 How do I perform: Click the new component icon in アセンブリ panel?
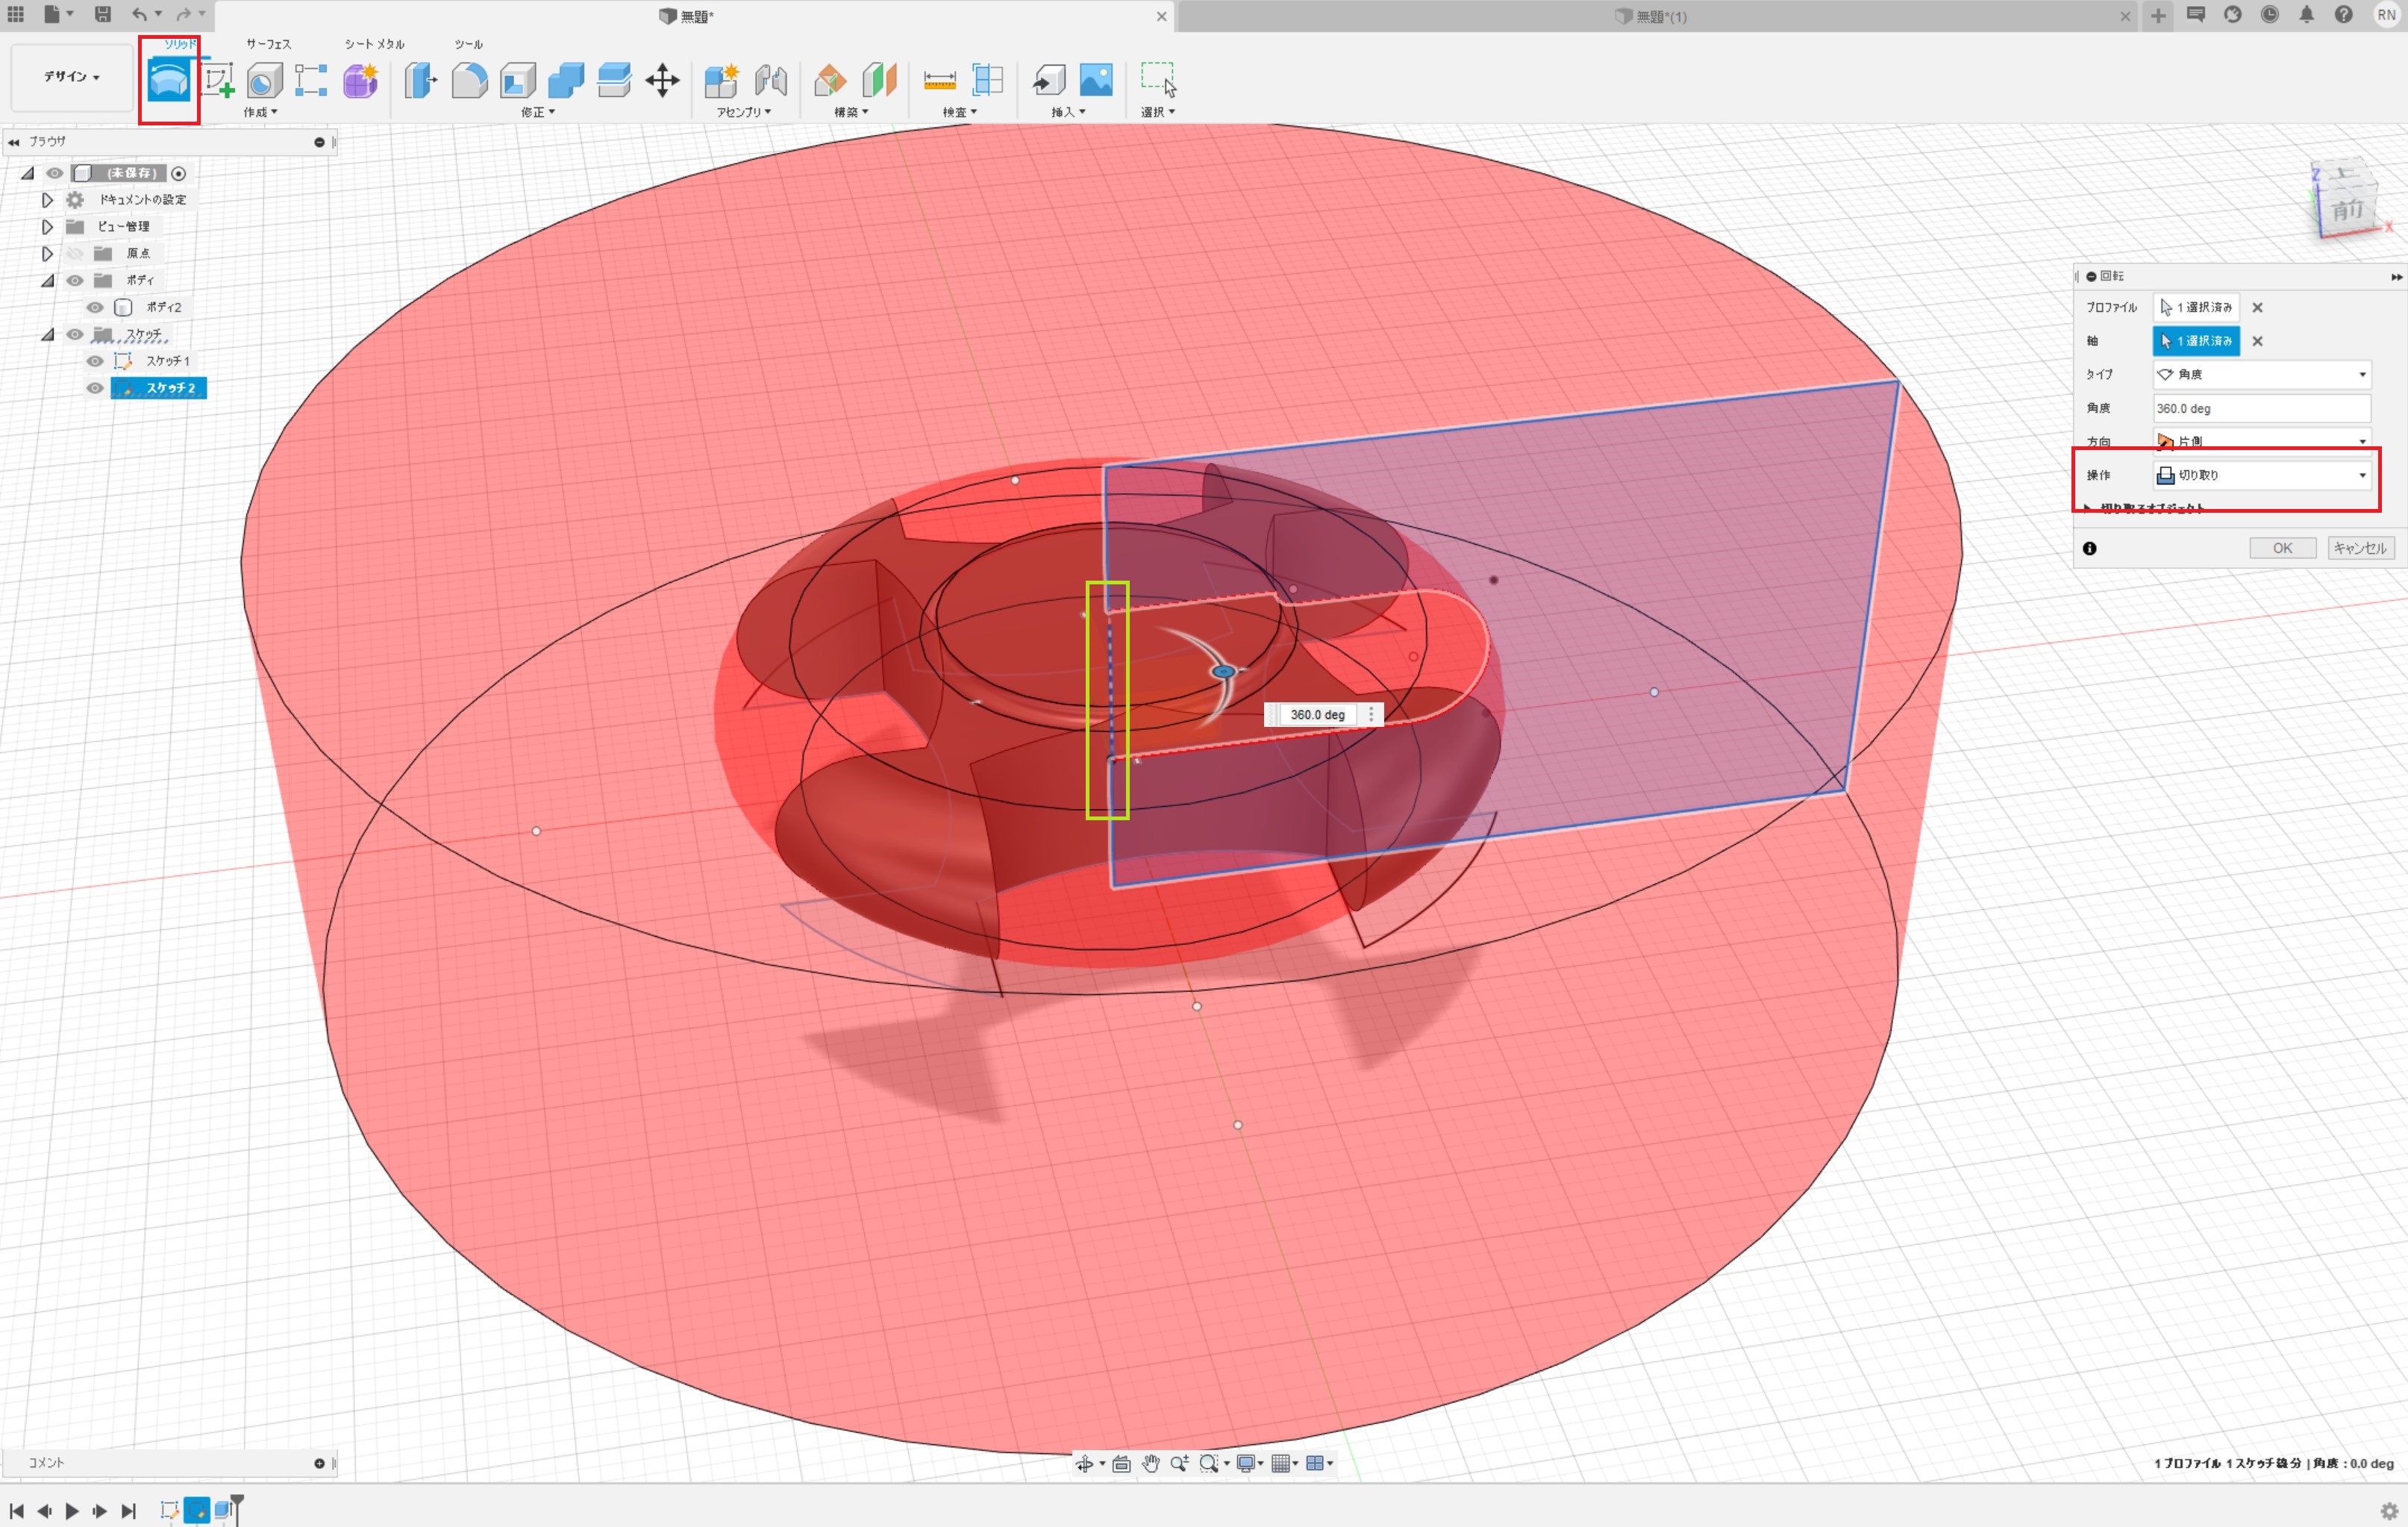click(x=721, y=80)
